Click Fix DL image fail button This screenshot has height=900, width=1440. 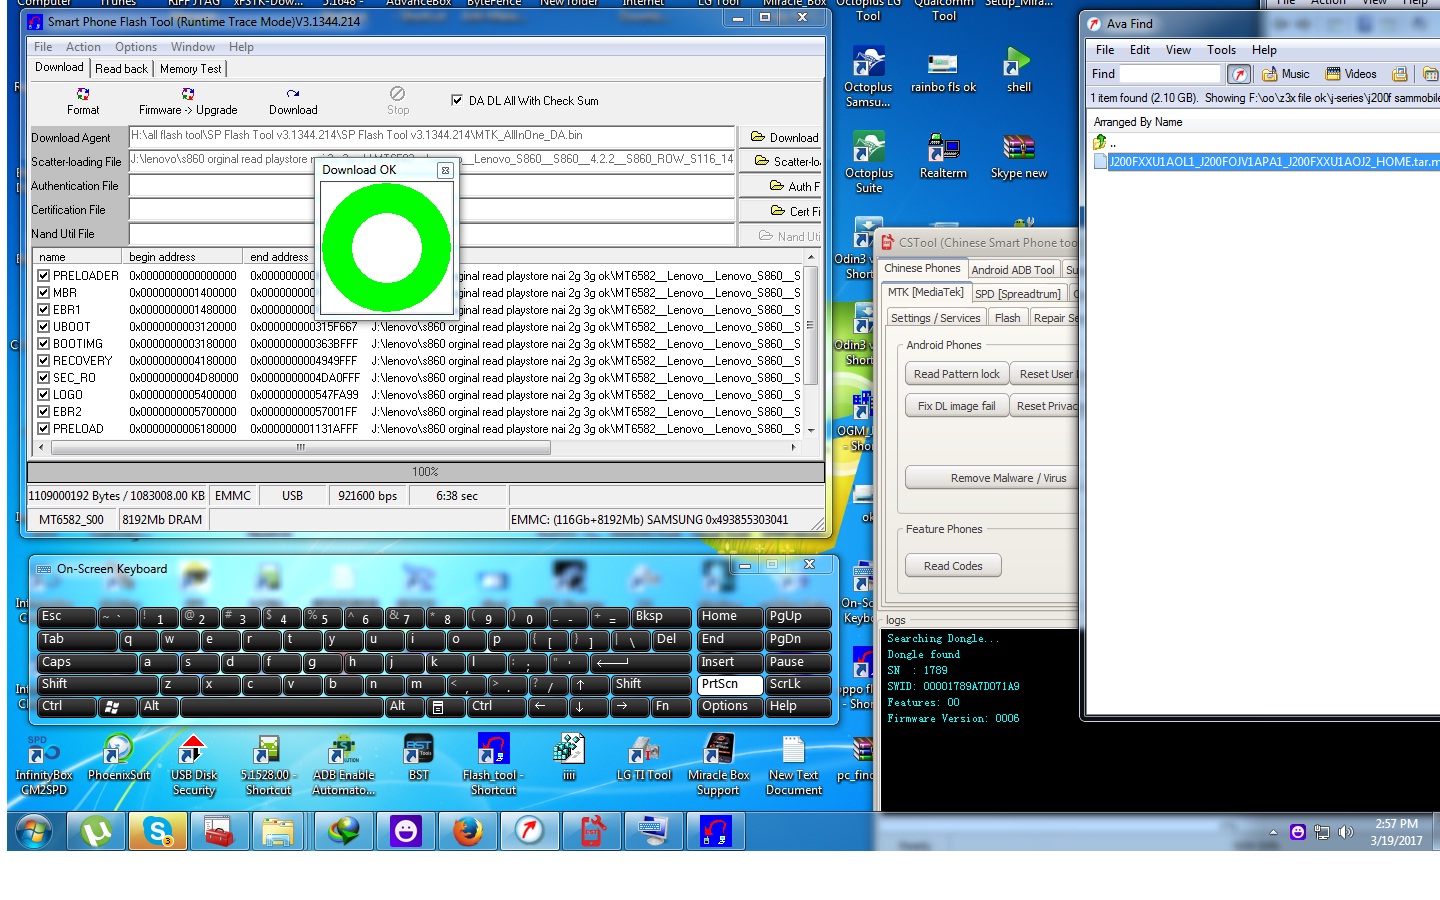pos(957,406)
